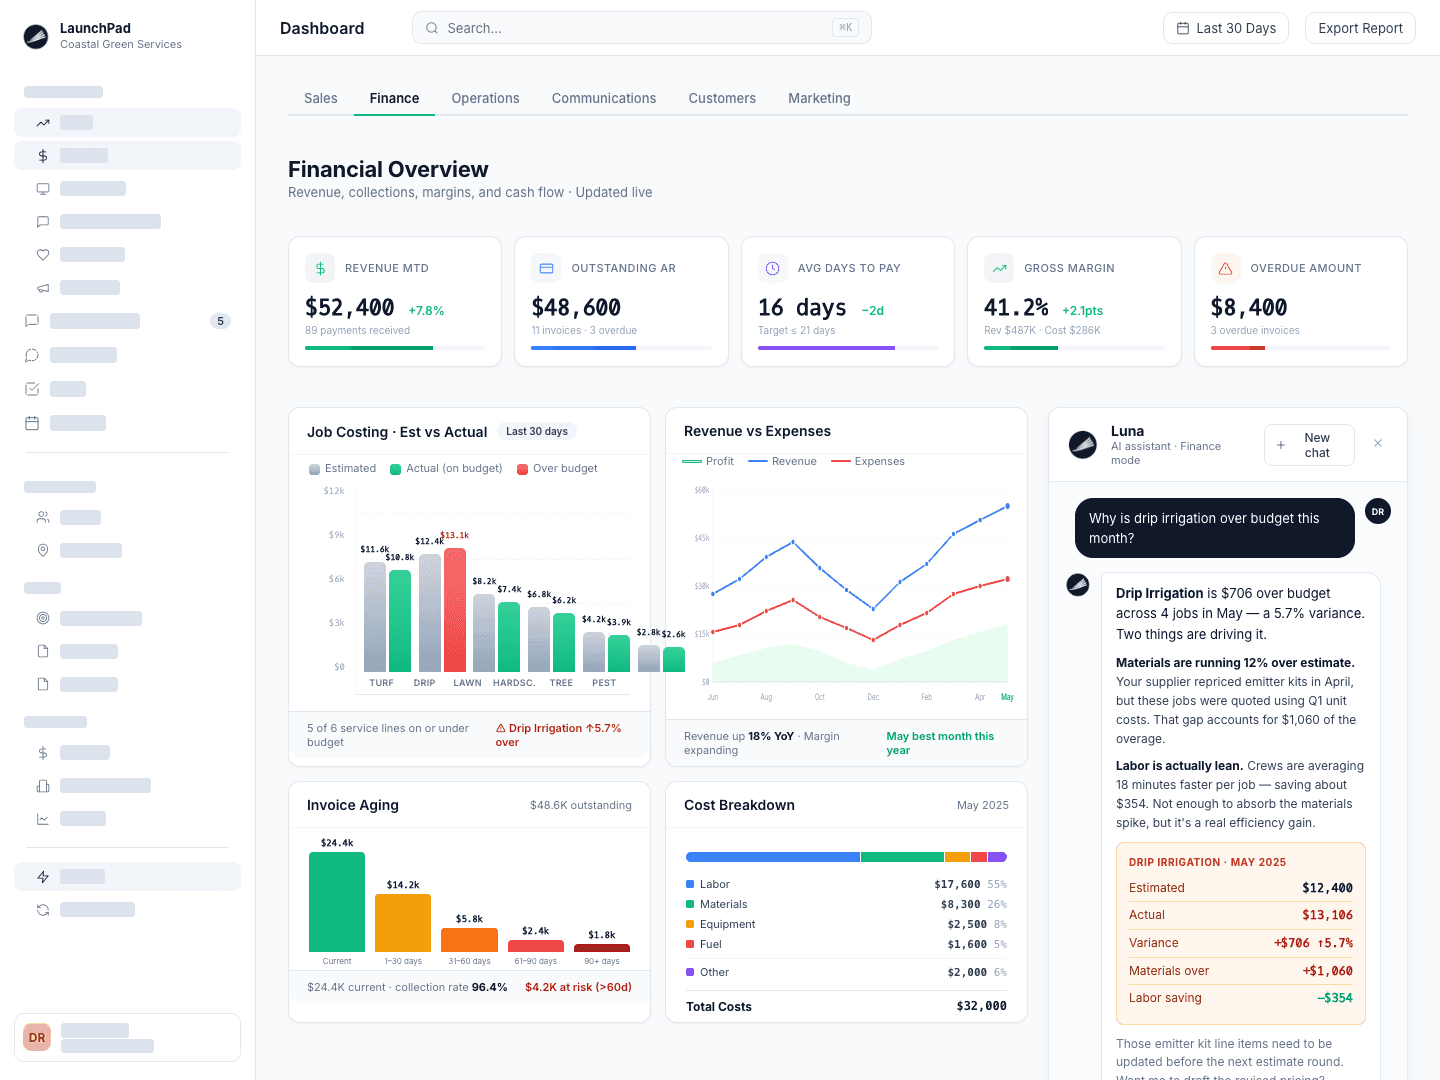Click the map pin icon in the sidebar

[43, 551]
